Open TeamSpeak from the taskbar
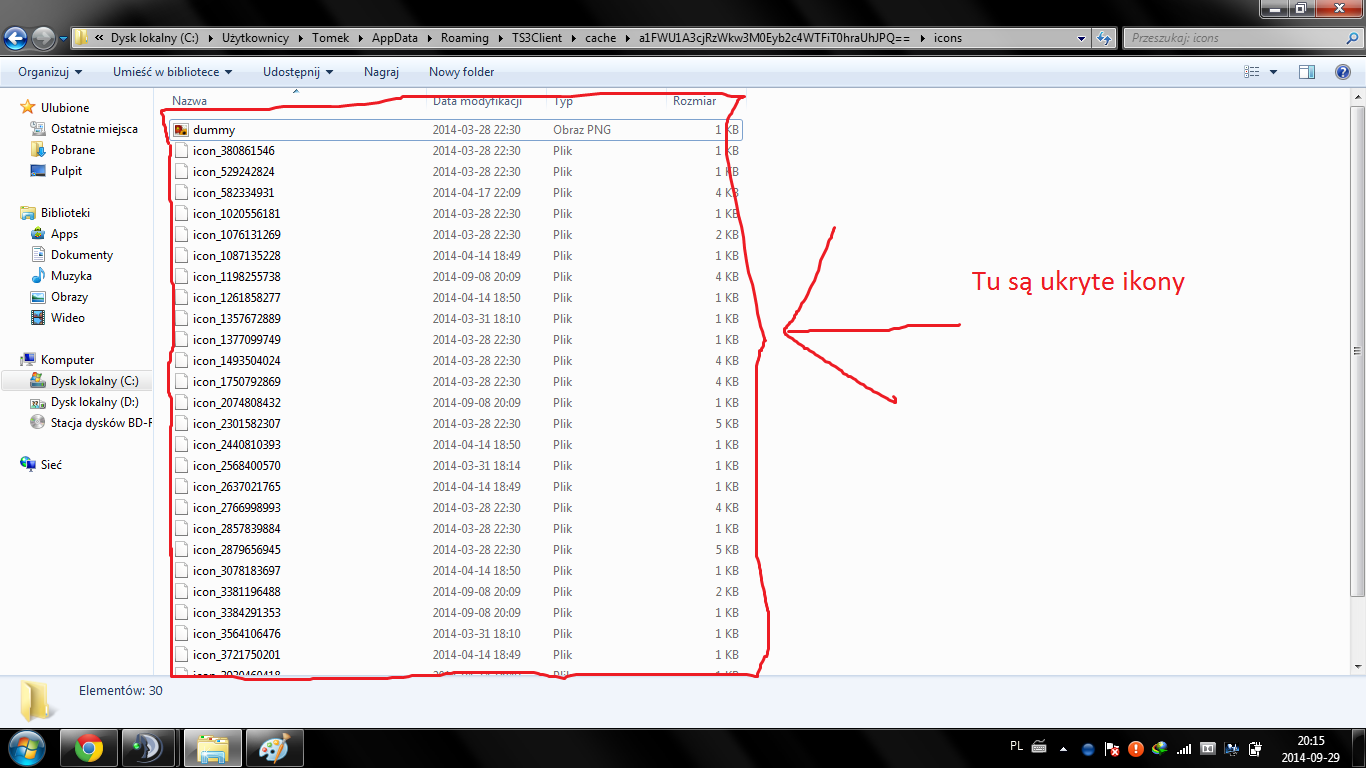1366x768 pixels. coord(148,748)
